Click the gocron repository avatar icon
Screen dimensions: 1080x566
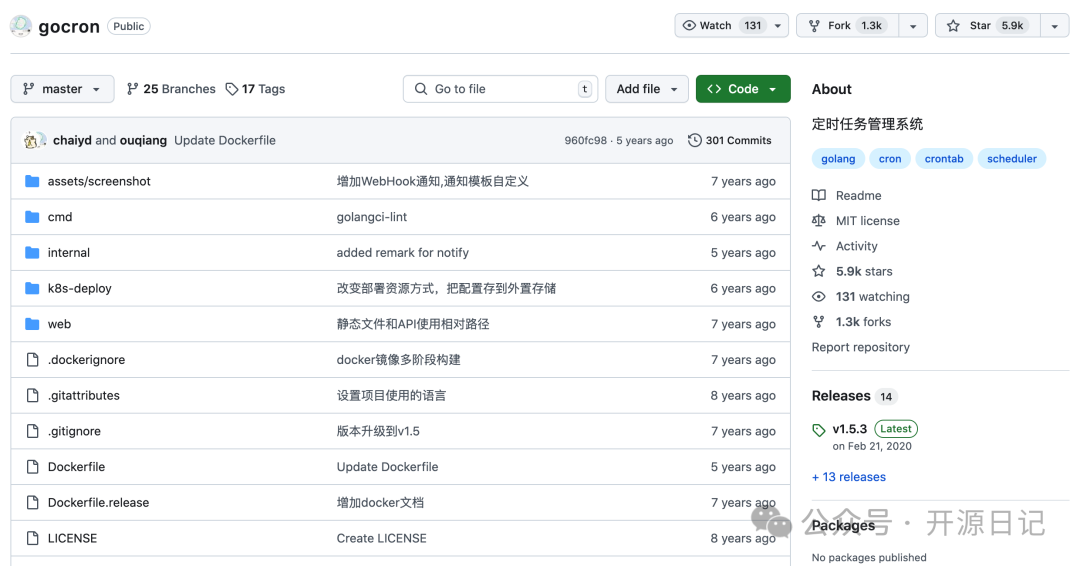click(21, 26)
